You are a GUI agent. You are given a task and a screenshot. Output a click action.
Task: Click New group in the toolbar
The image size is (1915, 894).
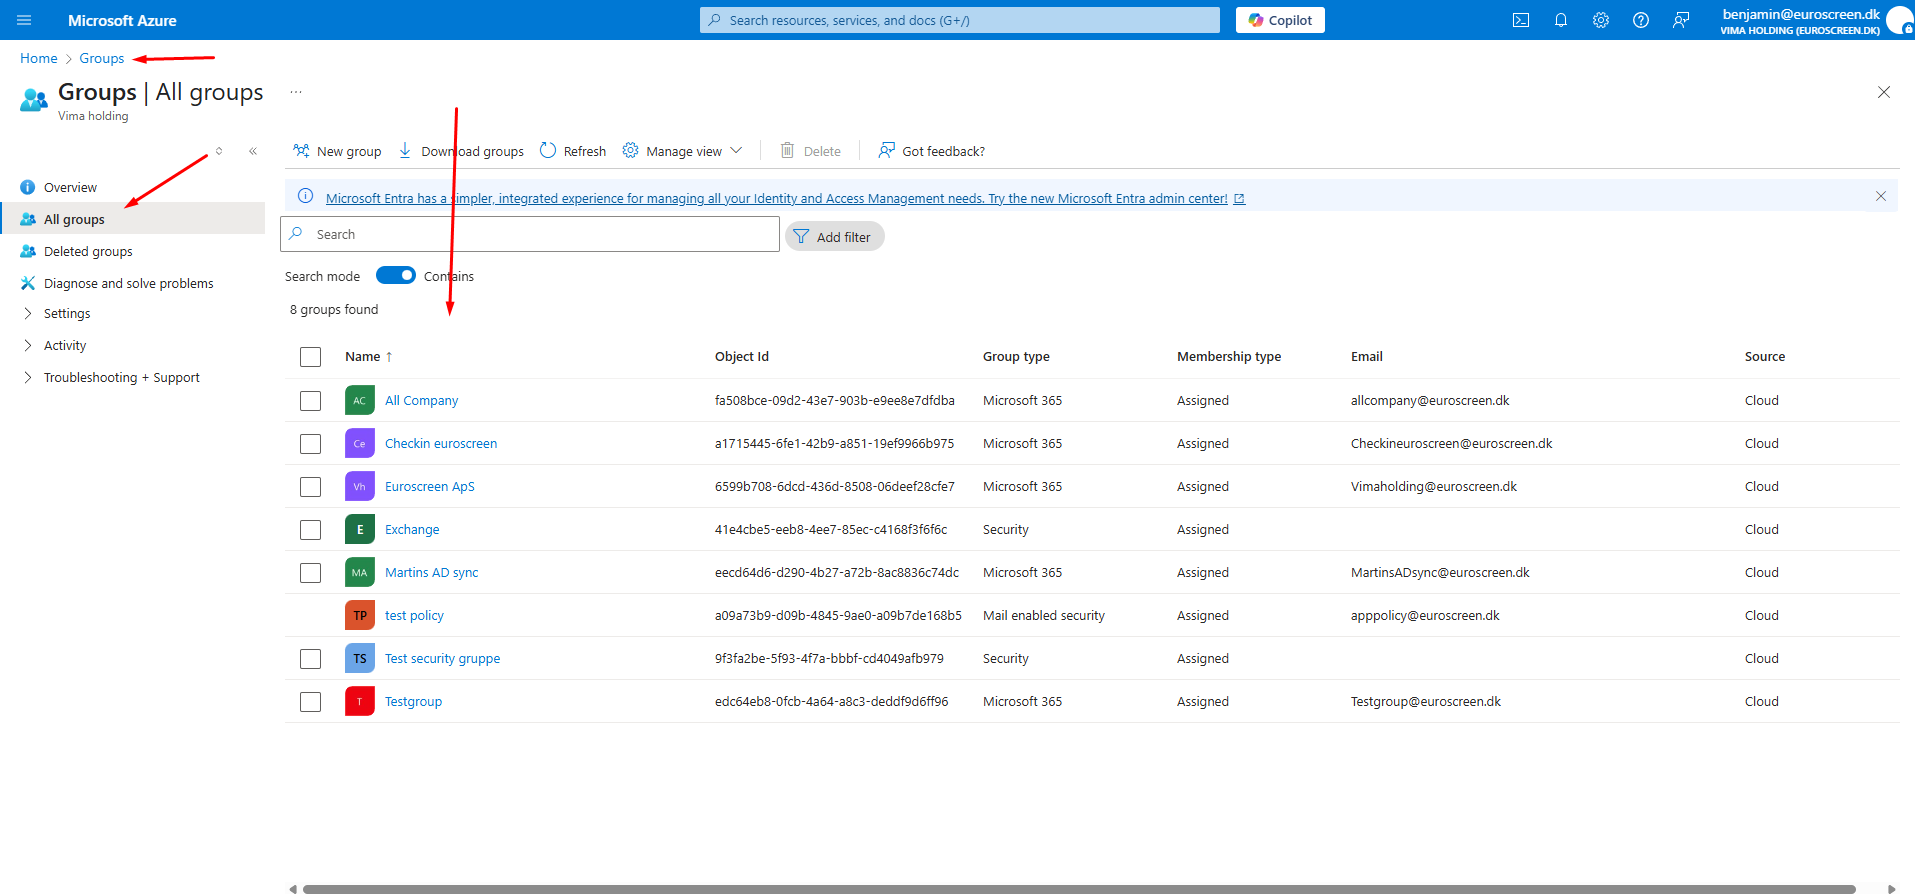pos(337,151)
